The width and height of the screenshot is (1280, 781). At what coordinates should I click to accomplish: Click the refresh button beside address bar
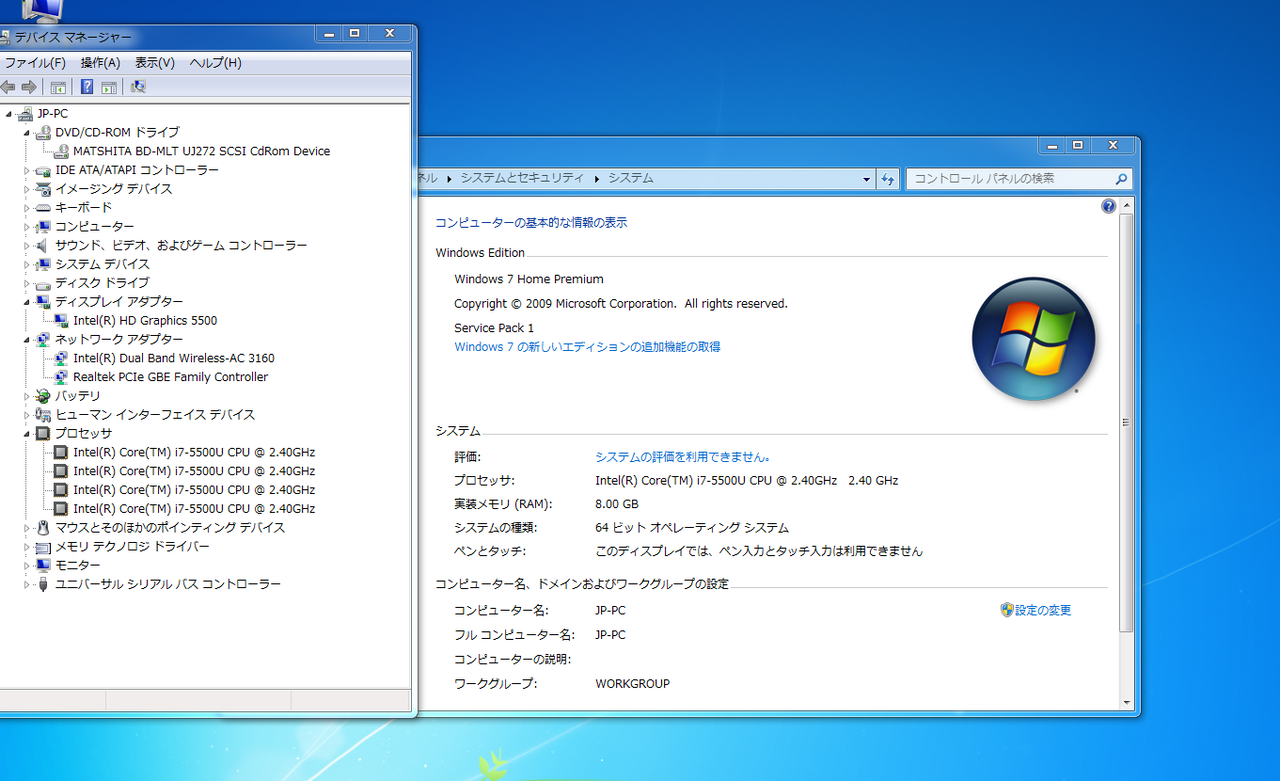[888, 178]
